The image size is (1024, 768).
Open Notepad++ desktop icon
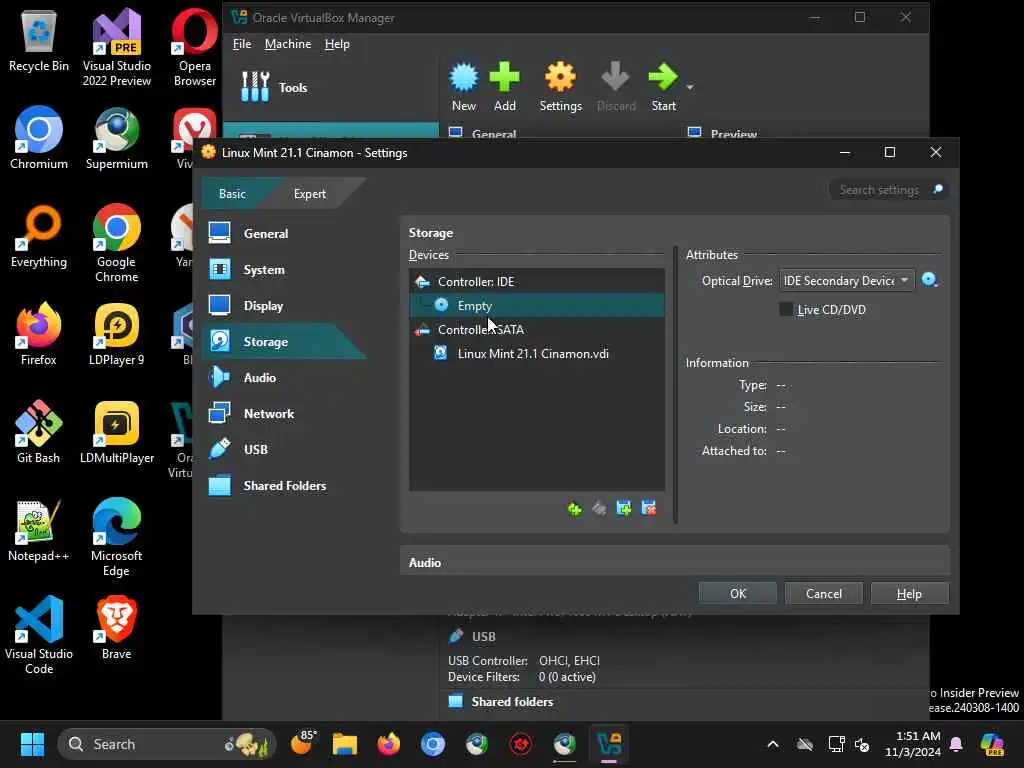pyautogui.click(x=39, y=530)
